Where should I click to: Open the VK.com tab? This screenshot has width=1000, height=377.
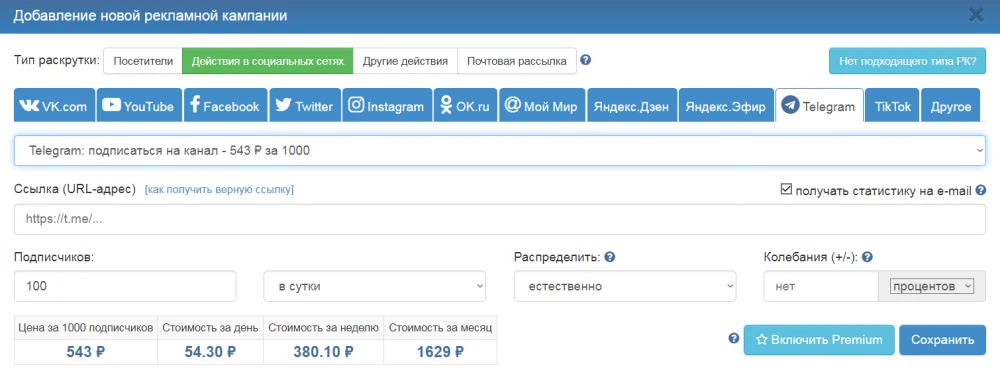pyautogui.click(x=54, y=106)
